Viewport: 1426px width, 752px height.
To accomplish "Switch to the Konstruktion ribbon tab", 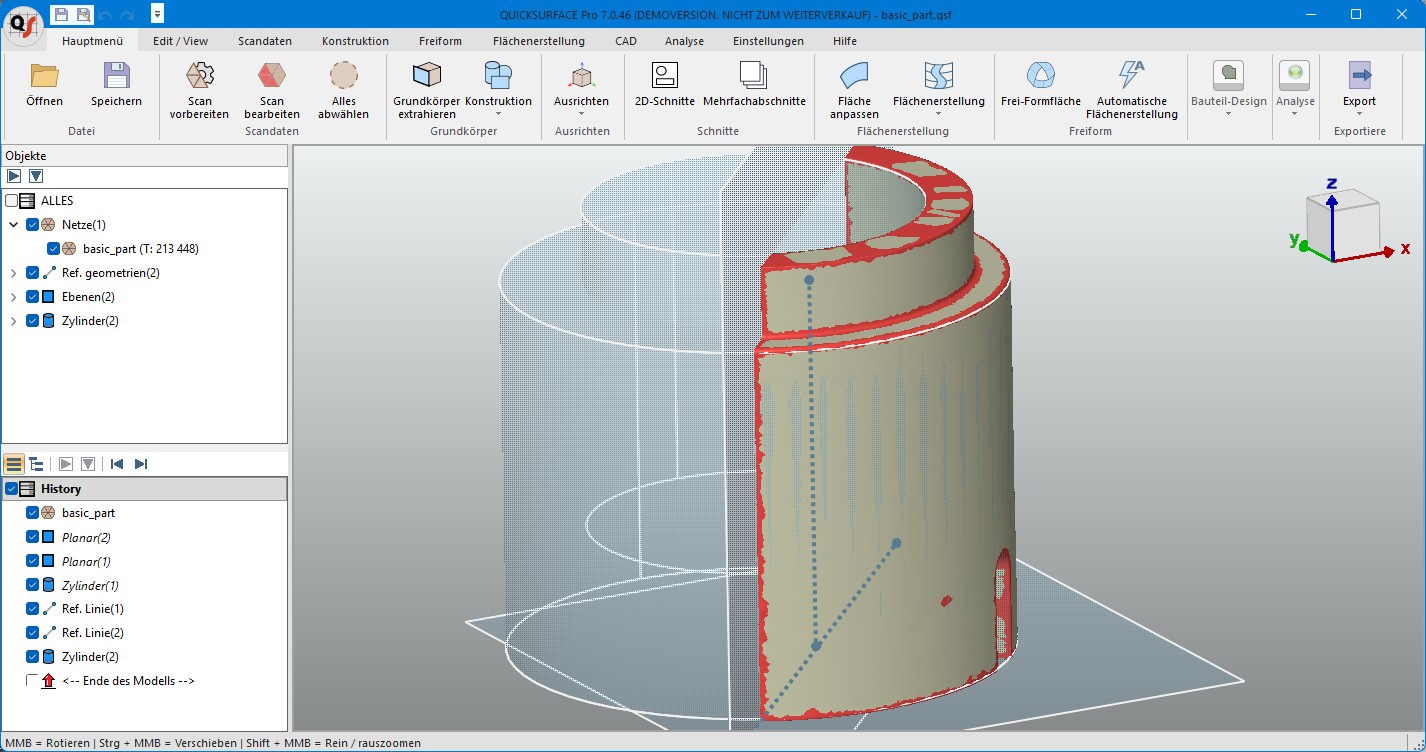I will coord(355,41).
